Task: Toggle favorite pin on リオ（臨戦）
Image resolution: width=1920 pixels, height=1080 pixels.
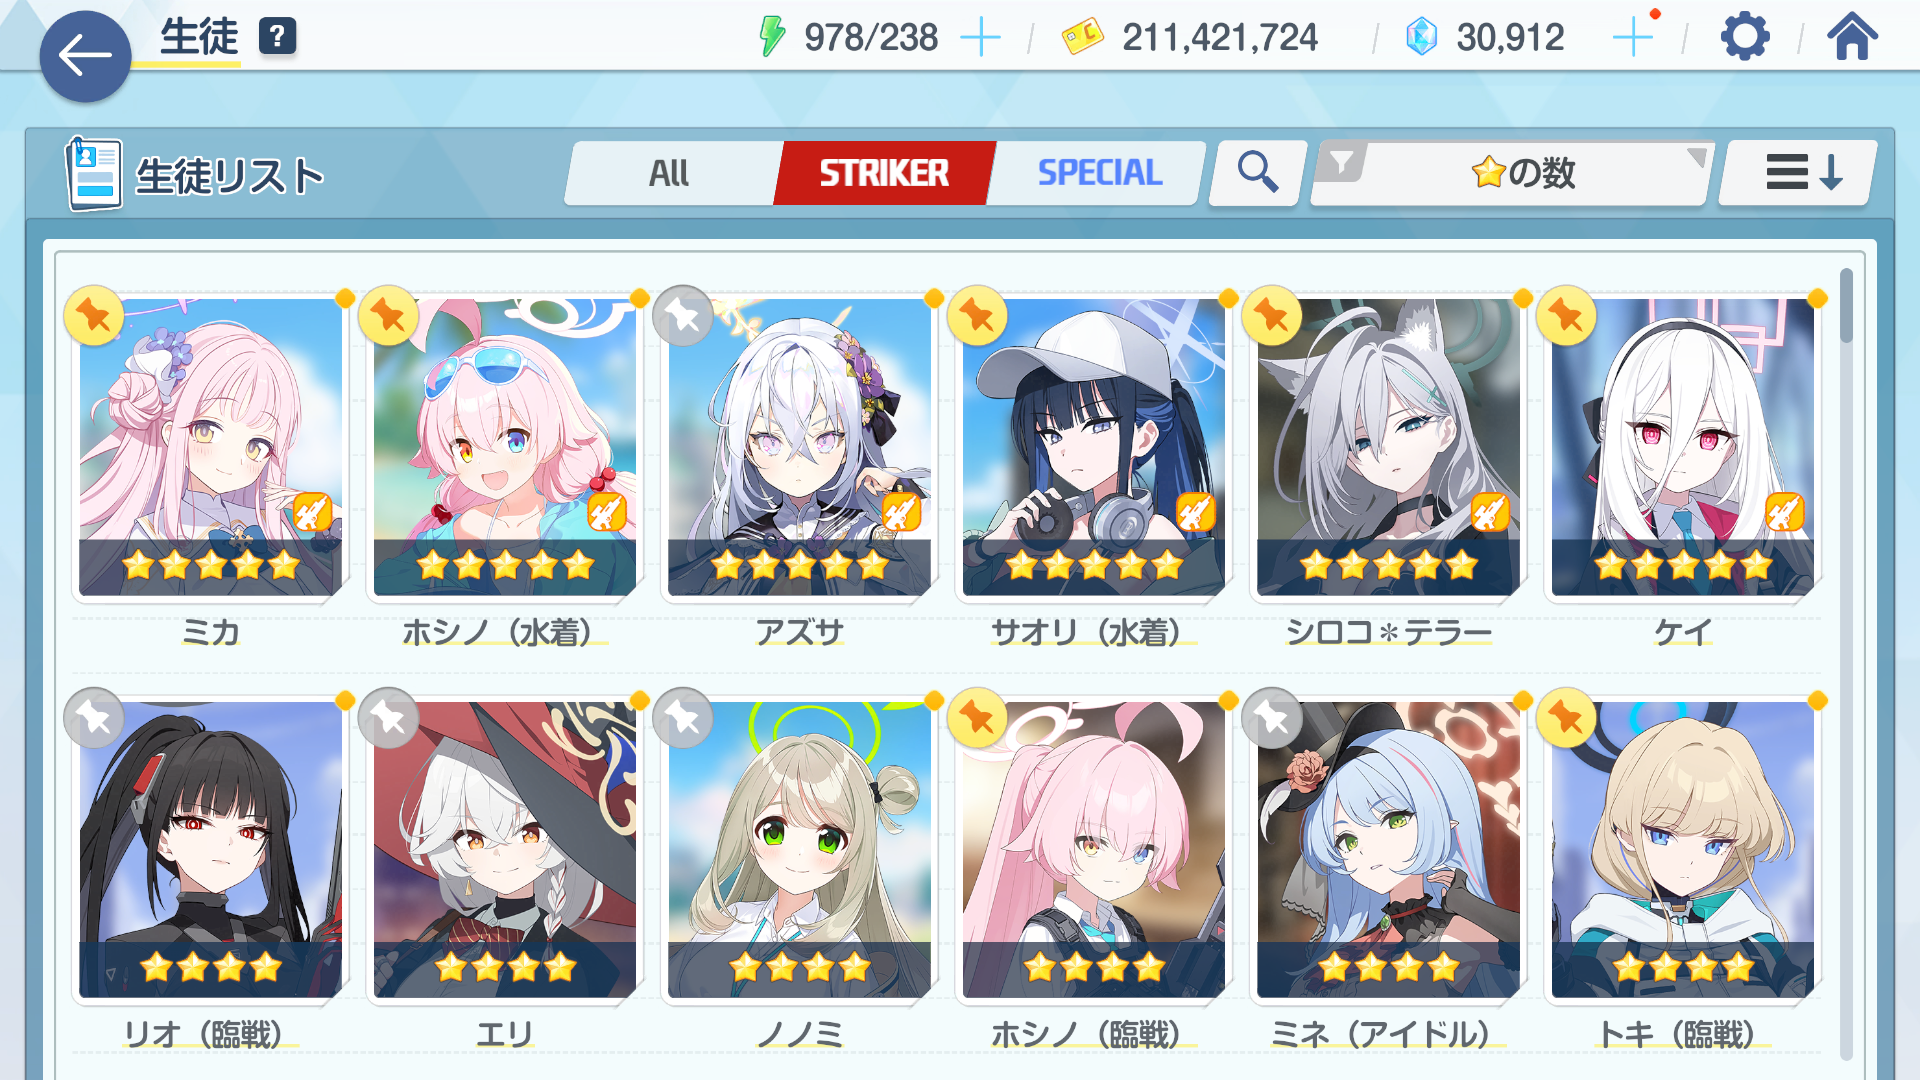Action: point(94,718)
